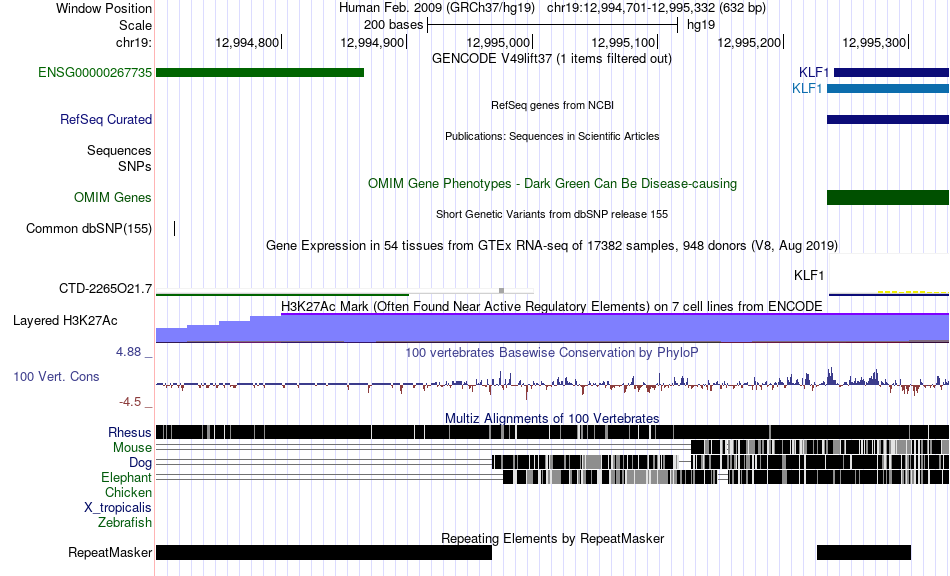Click the 4.88 conservation scale maximum
The height and width of the screenshot is (576, 950).
coord(128,352)
